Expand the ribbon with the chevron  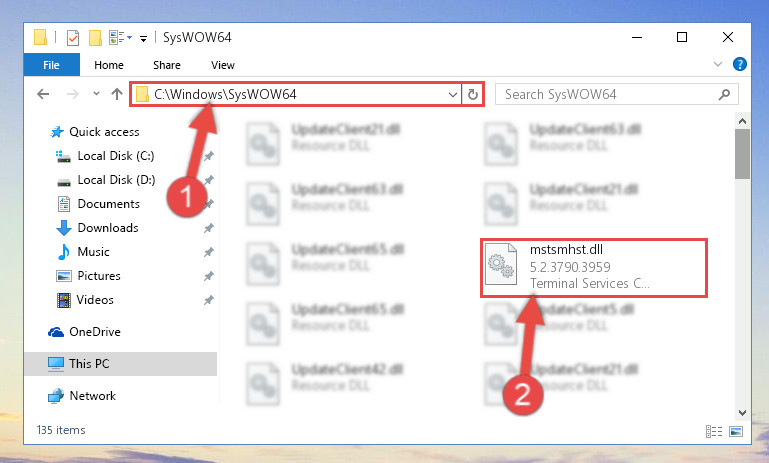(x=718, y=64)
